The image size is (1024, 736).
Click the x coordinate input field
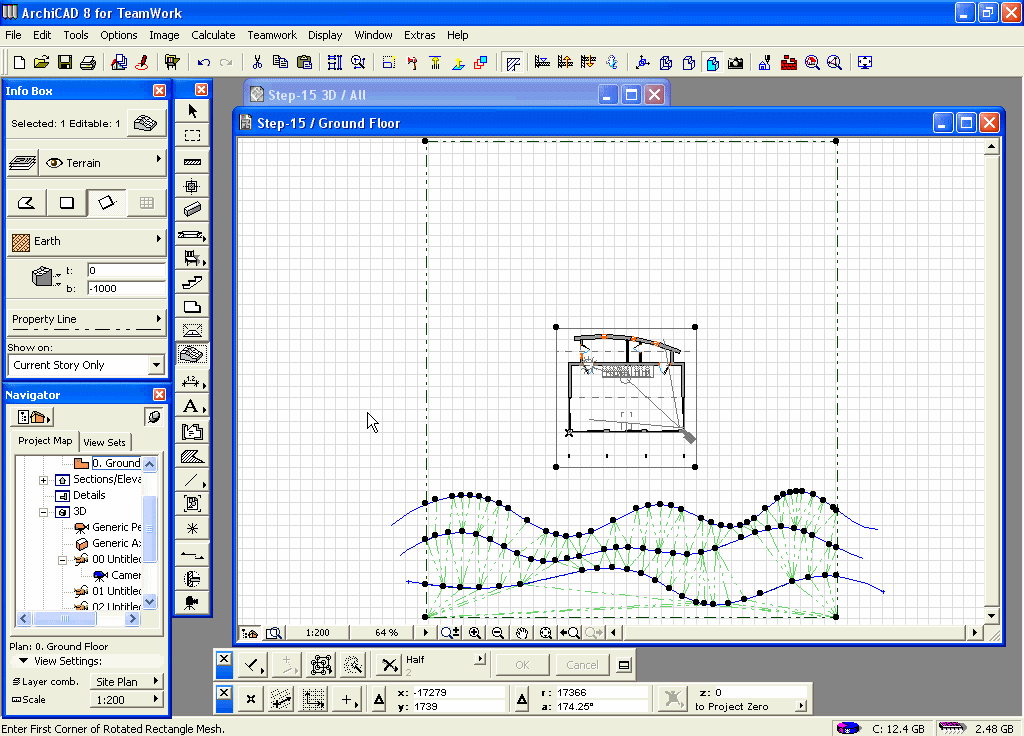tap(450, 692)
